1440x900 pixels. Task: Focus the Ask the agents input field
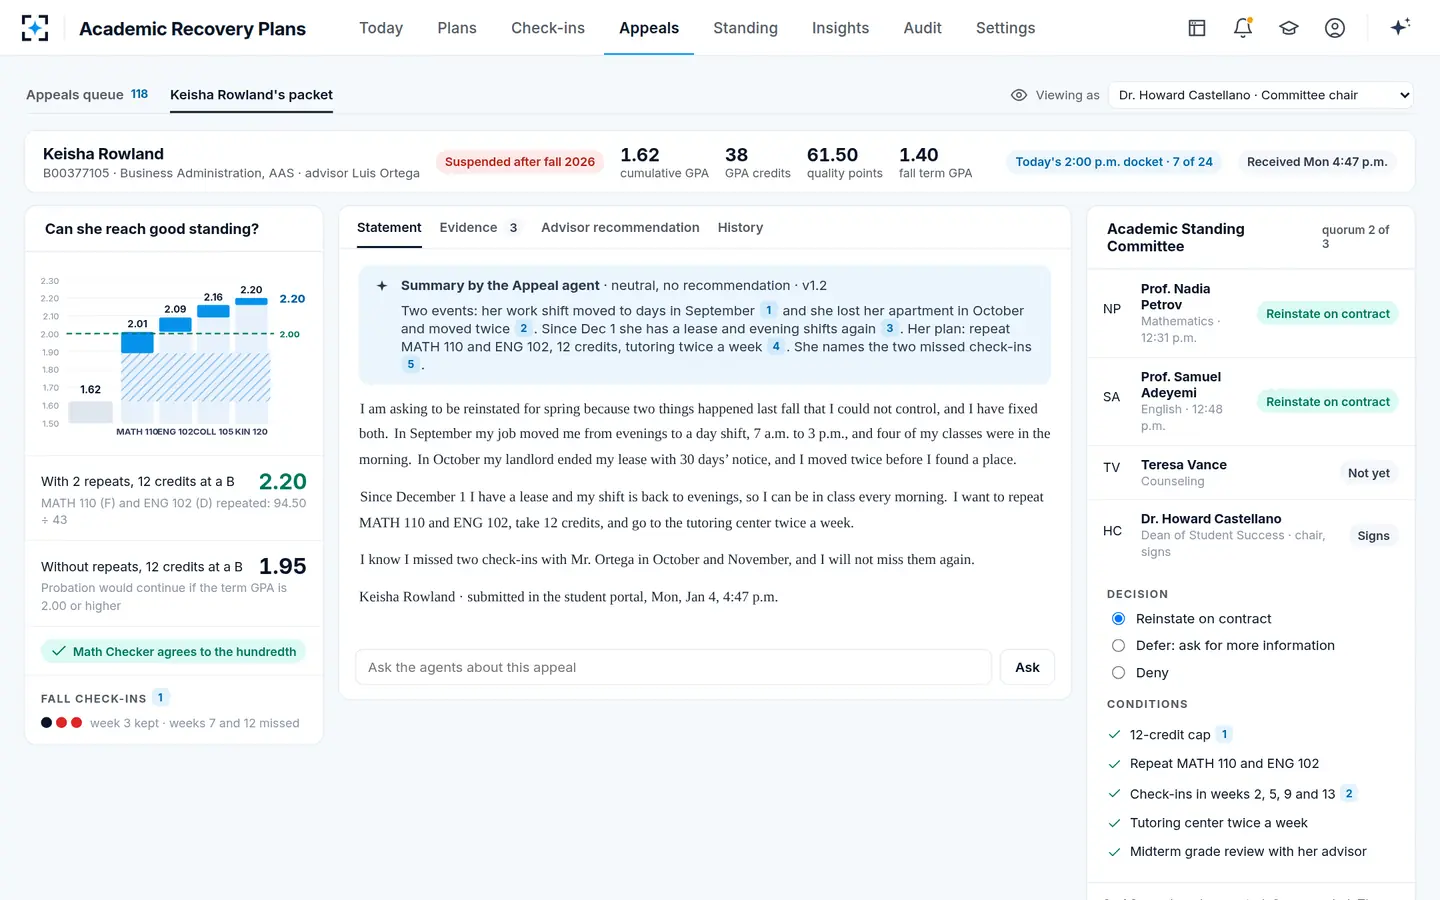coord(673,667)
